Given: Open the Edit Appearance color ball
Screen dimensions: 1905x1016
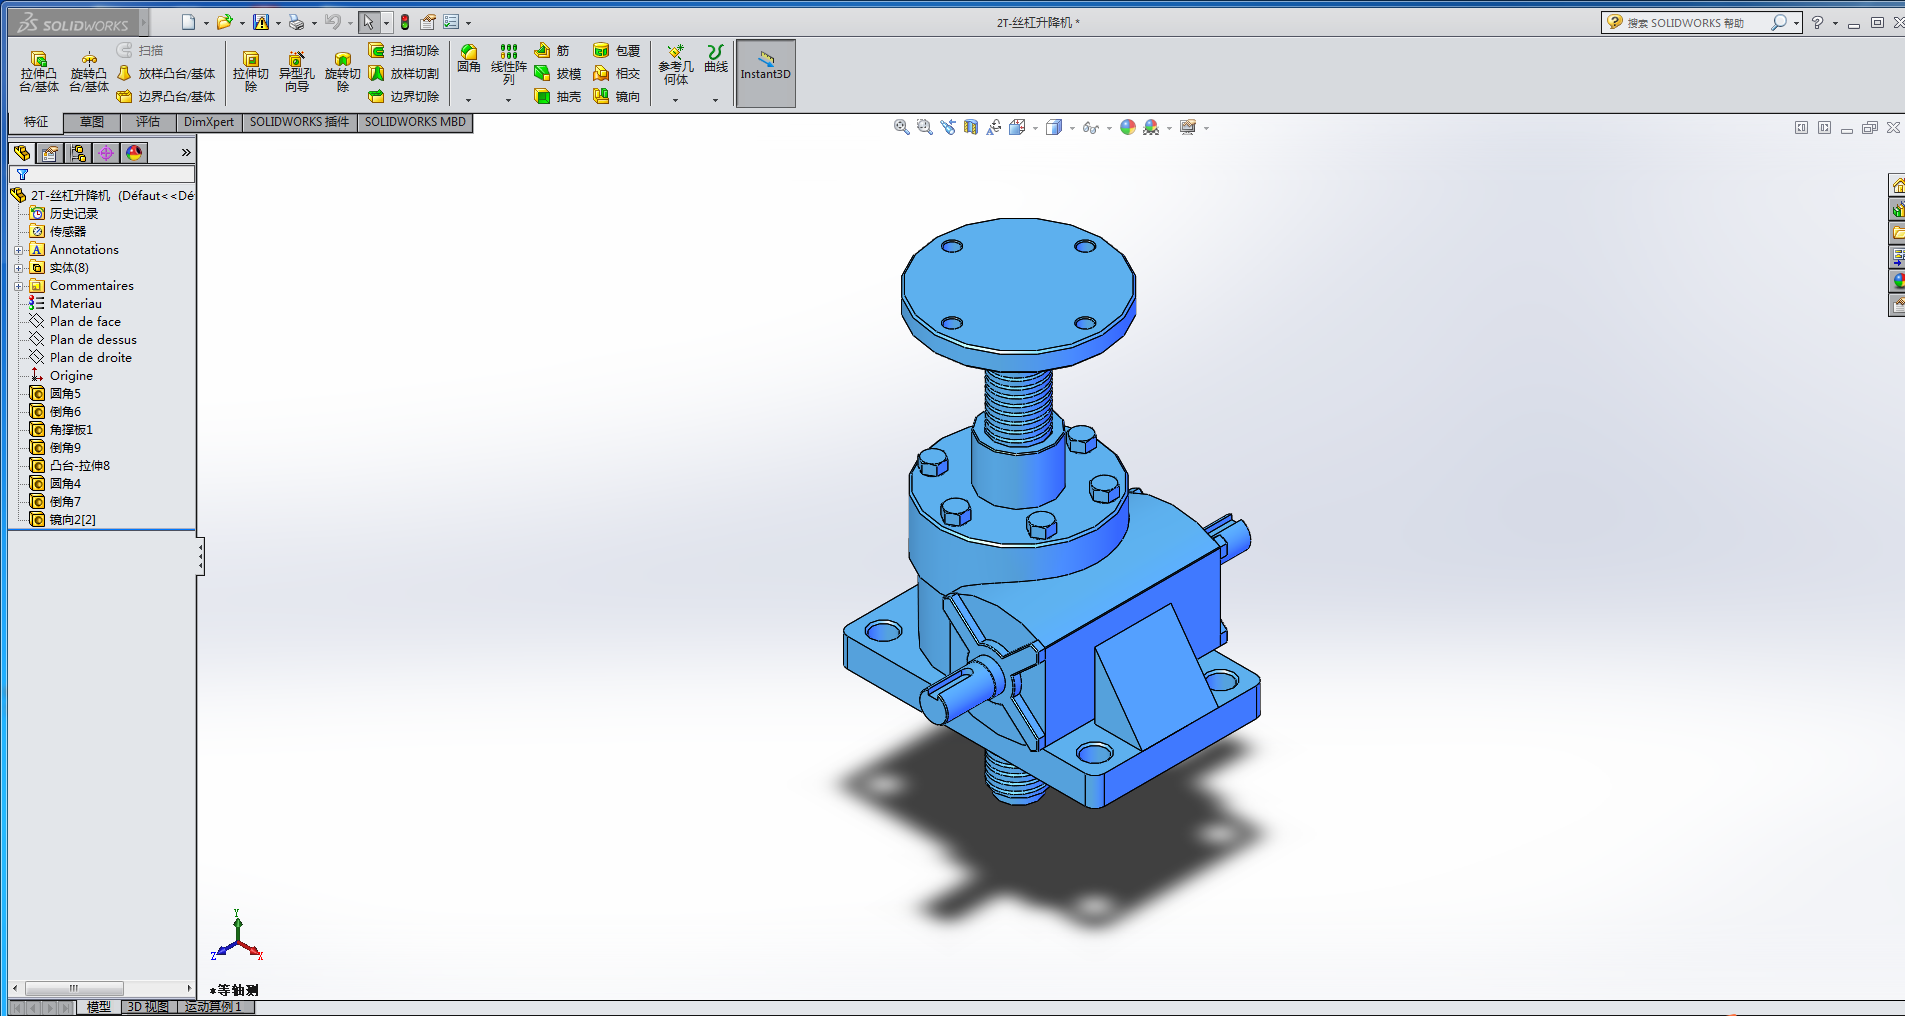Looking at the screenshot, I should coord(1128,128).
